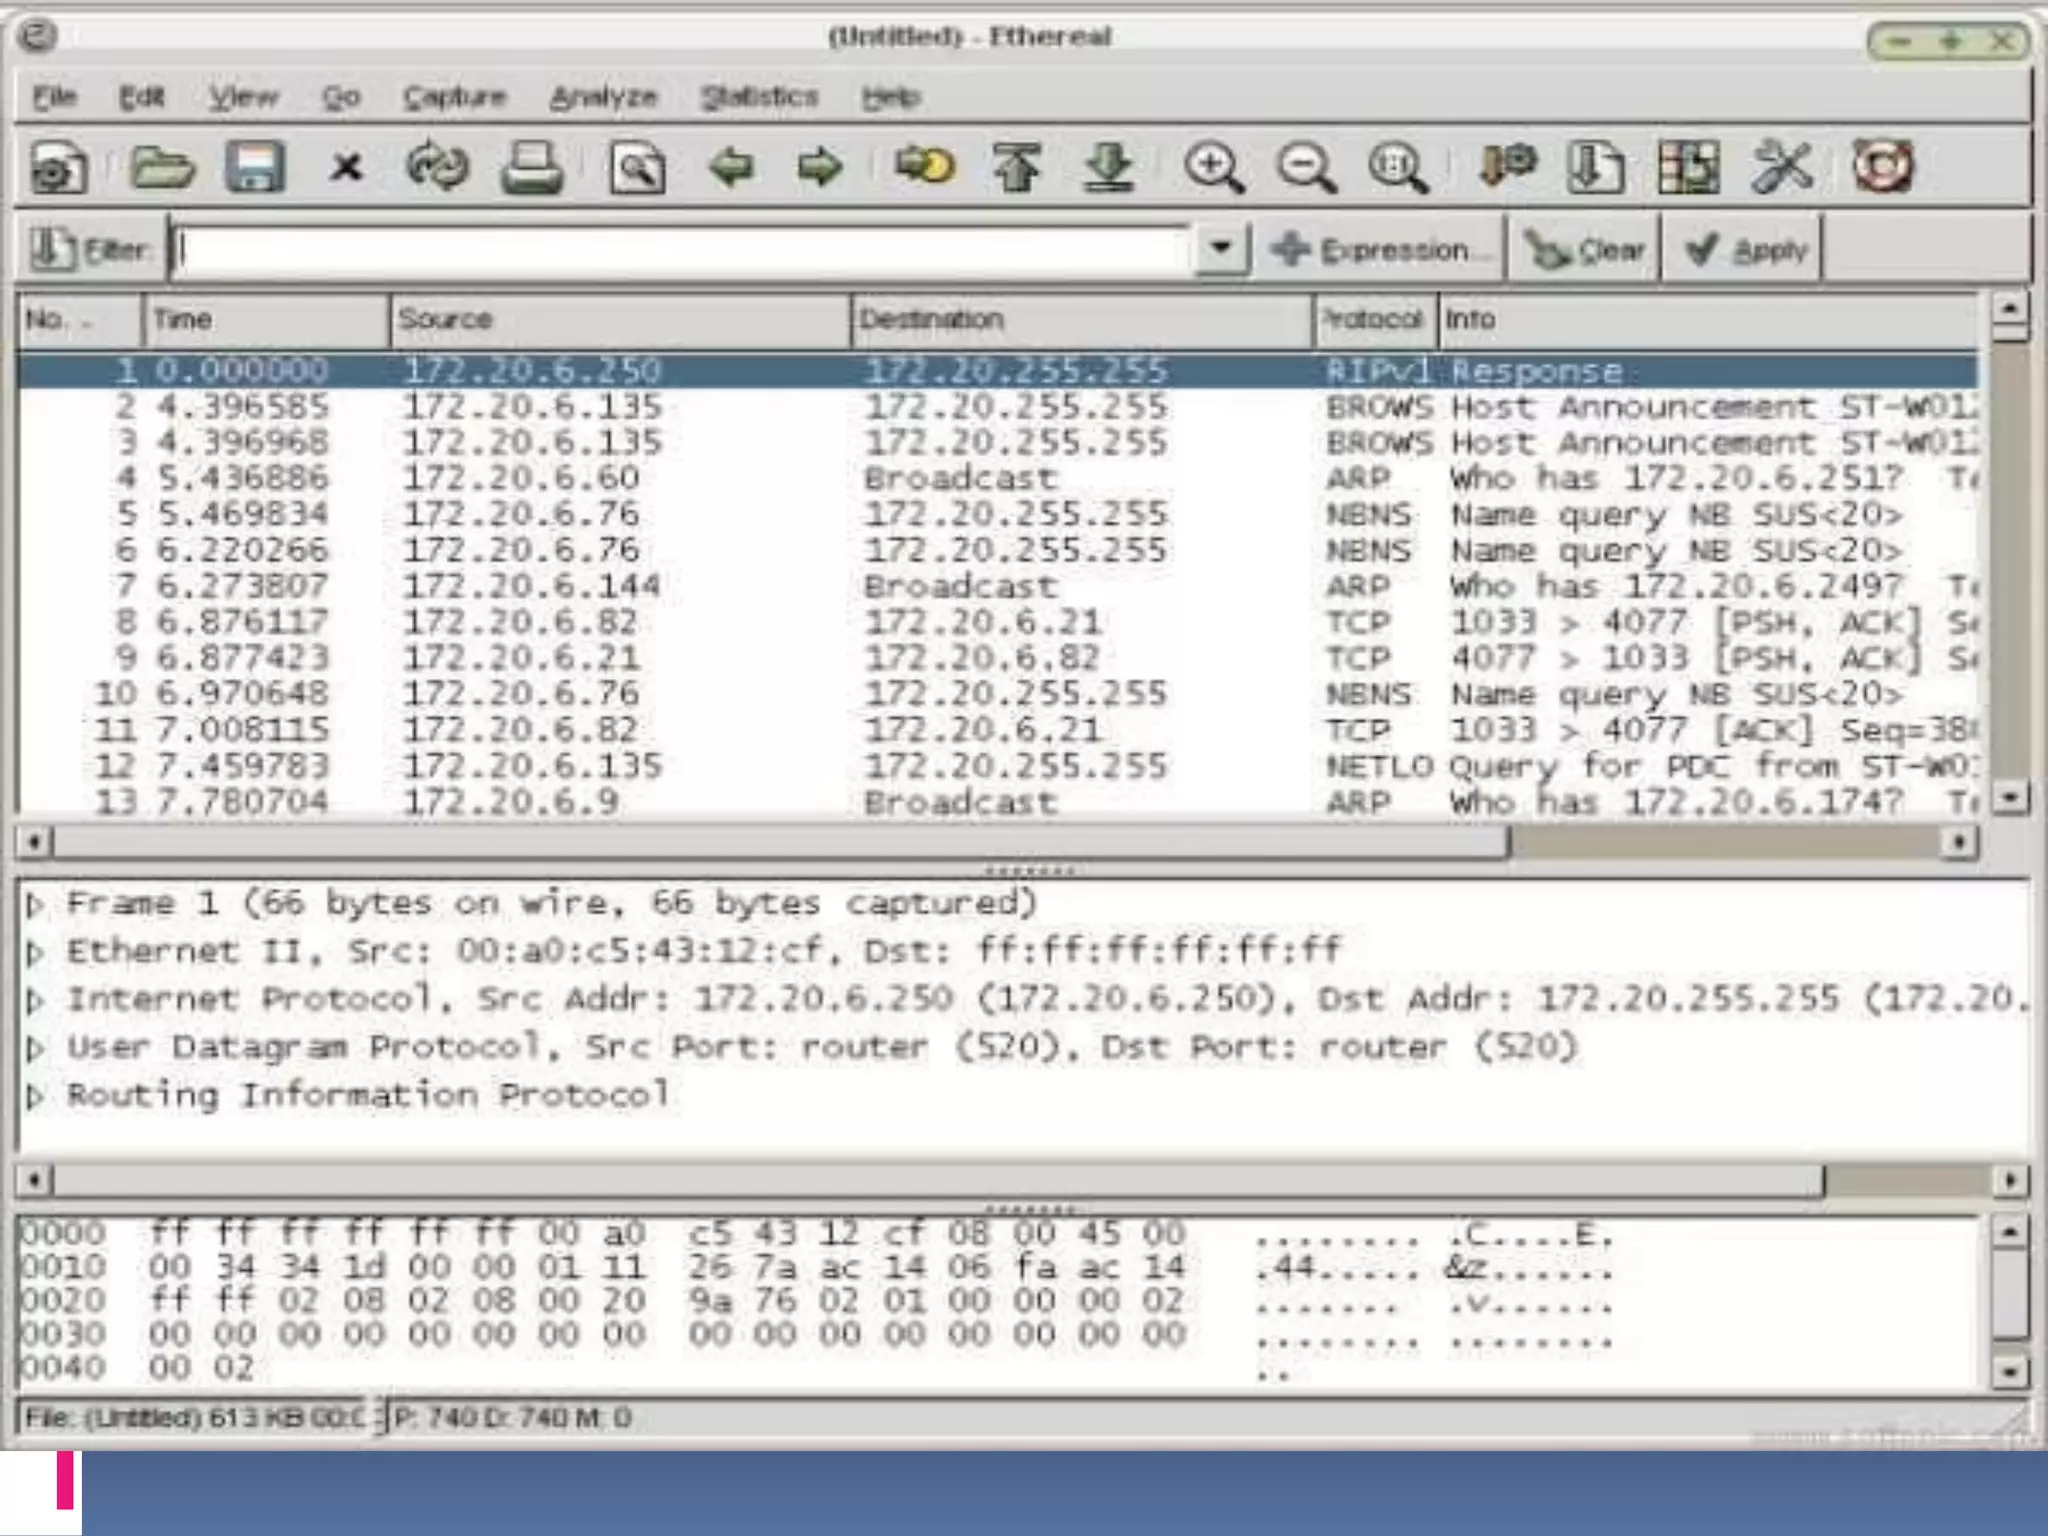This screenshot has width=2048, height=1536.
Task: Click the packet list horizontal scrollbar thumb
Action: click(x=780, y=843)
